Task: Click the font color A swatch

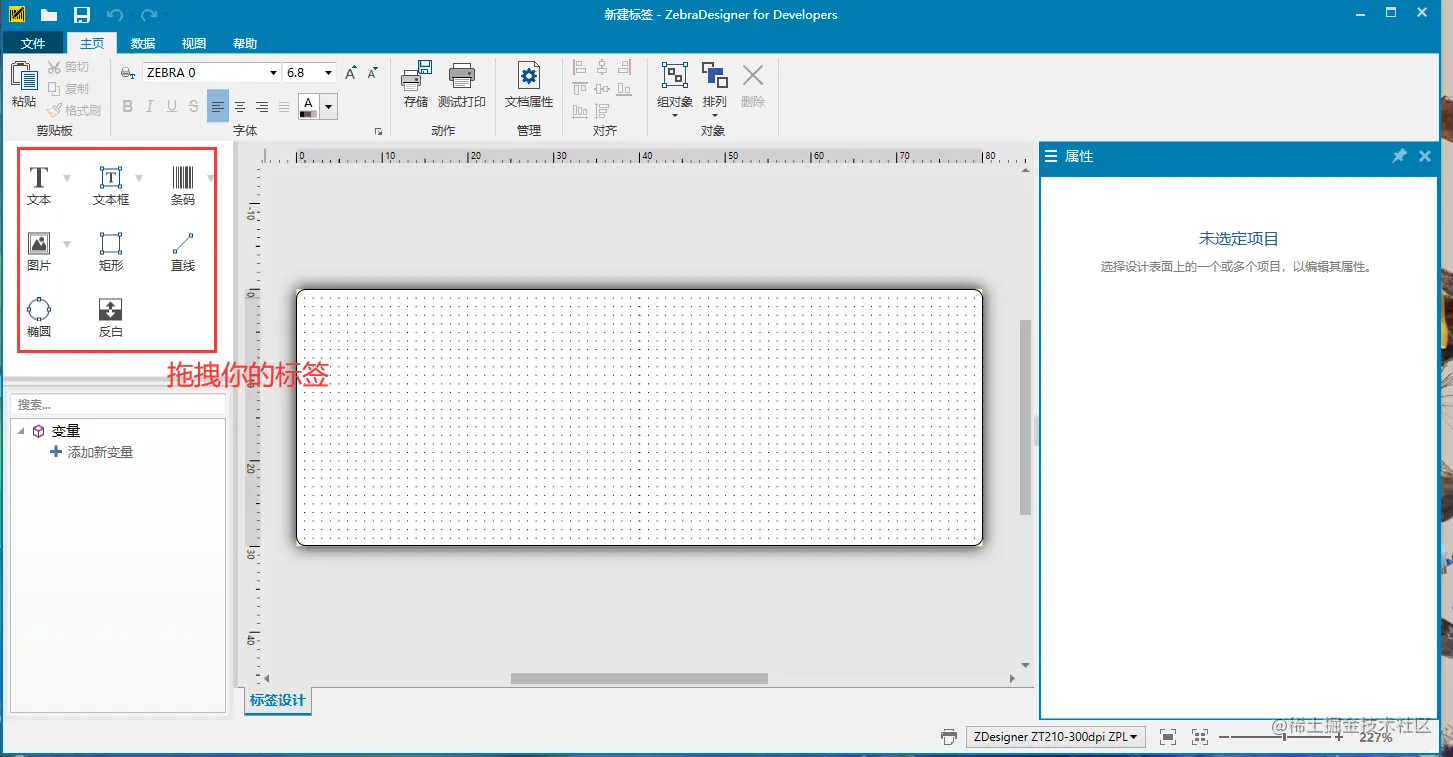Action: coord(309,107)
